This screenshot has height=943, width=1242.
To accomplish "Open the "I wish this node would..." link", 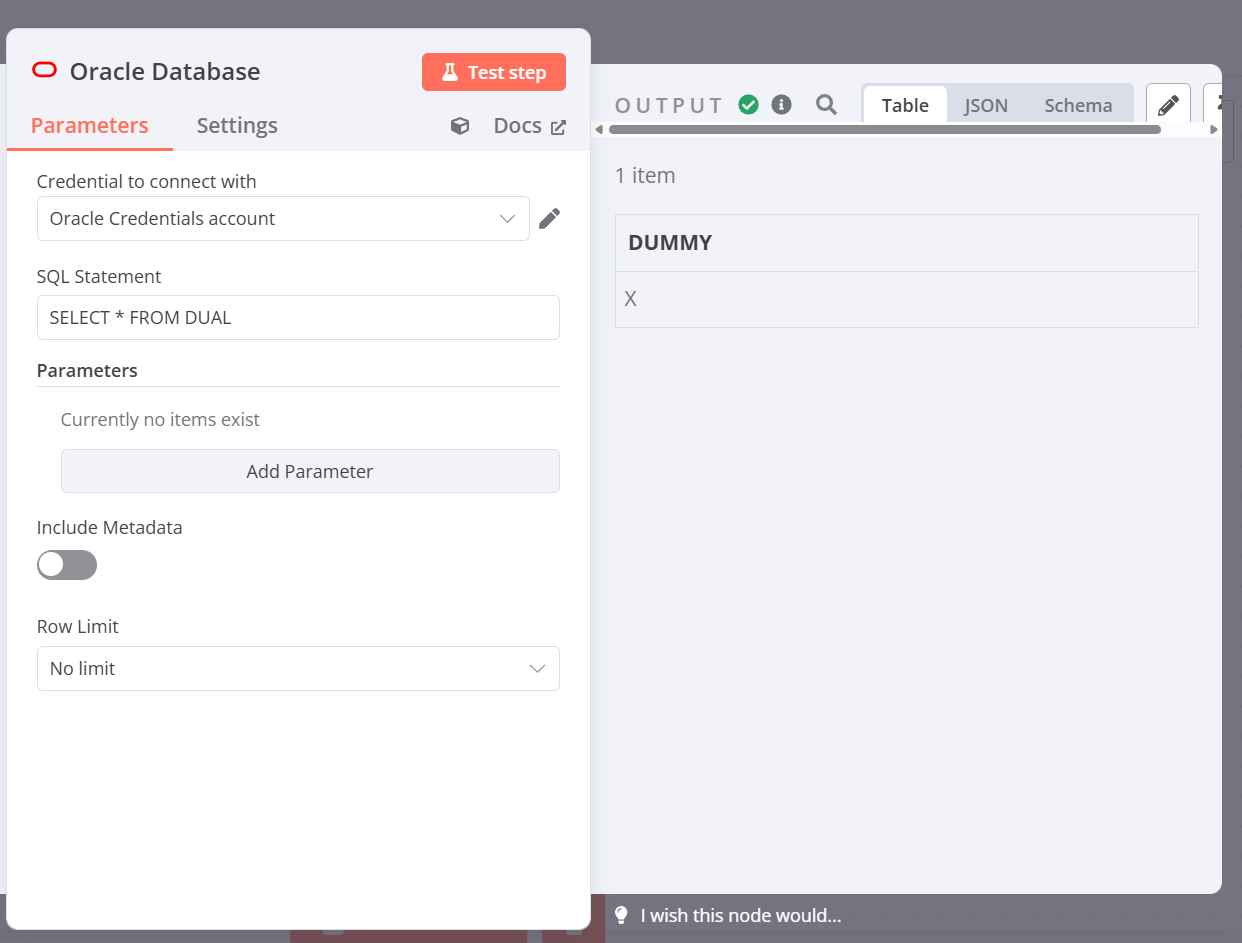I will click(x=741, y=914).
